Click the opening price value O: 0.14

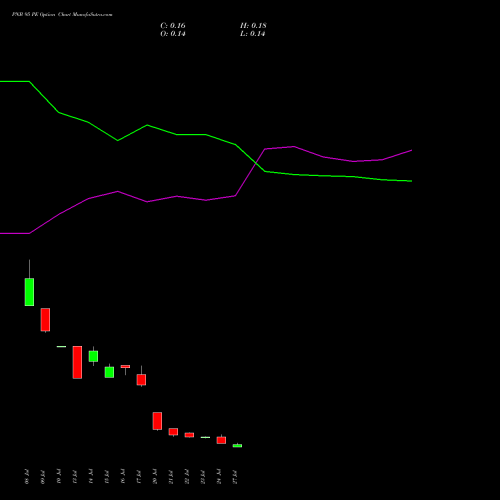pyautogui.click(x=173, y=34)
